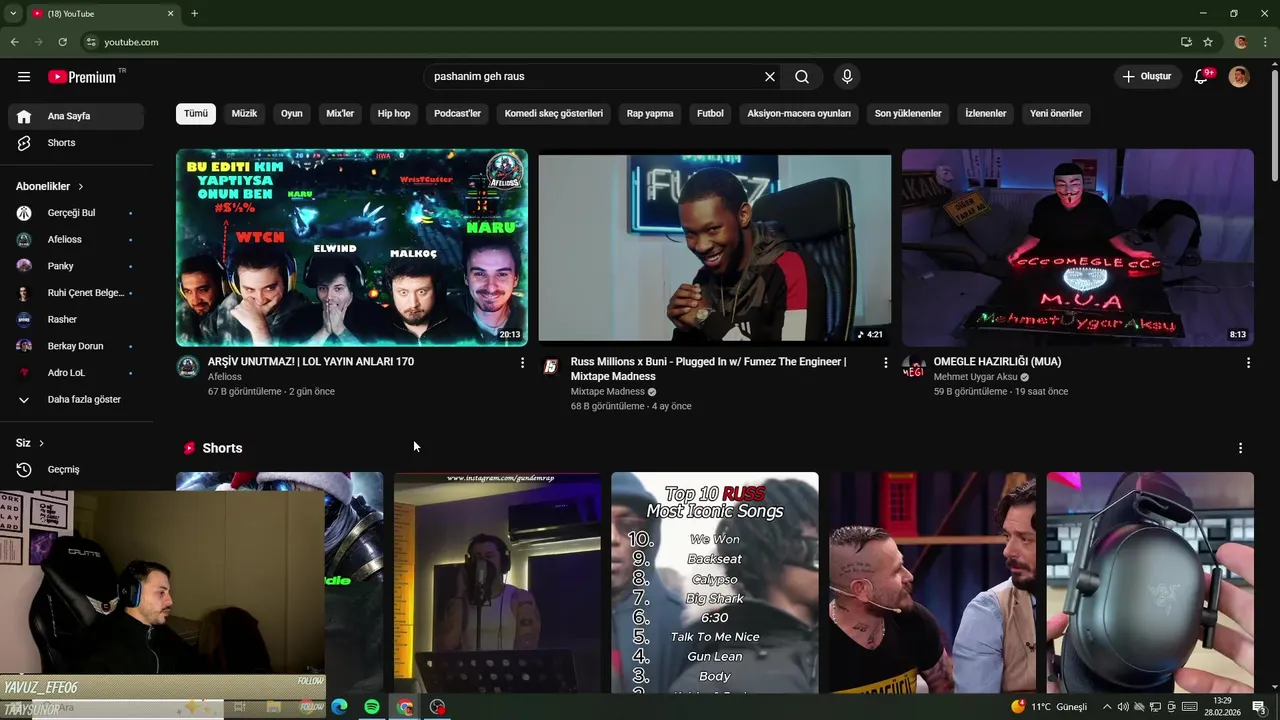Open Chrome from the taskbar
This screenshot has height=720, width=1280.
404,707
